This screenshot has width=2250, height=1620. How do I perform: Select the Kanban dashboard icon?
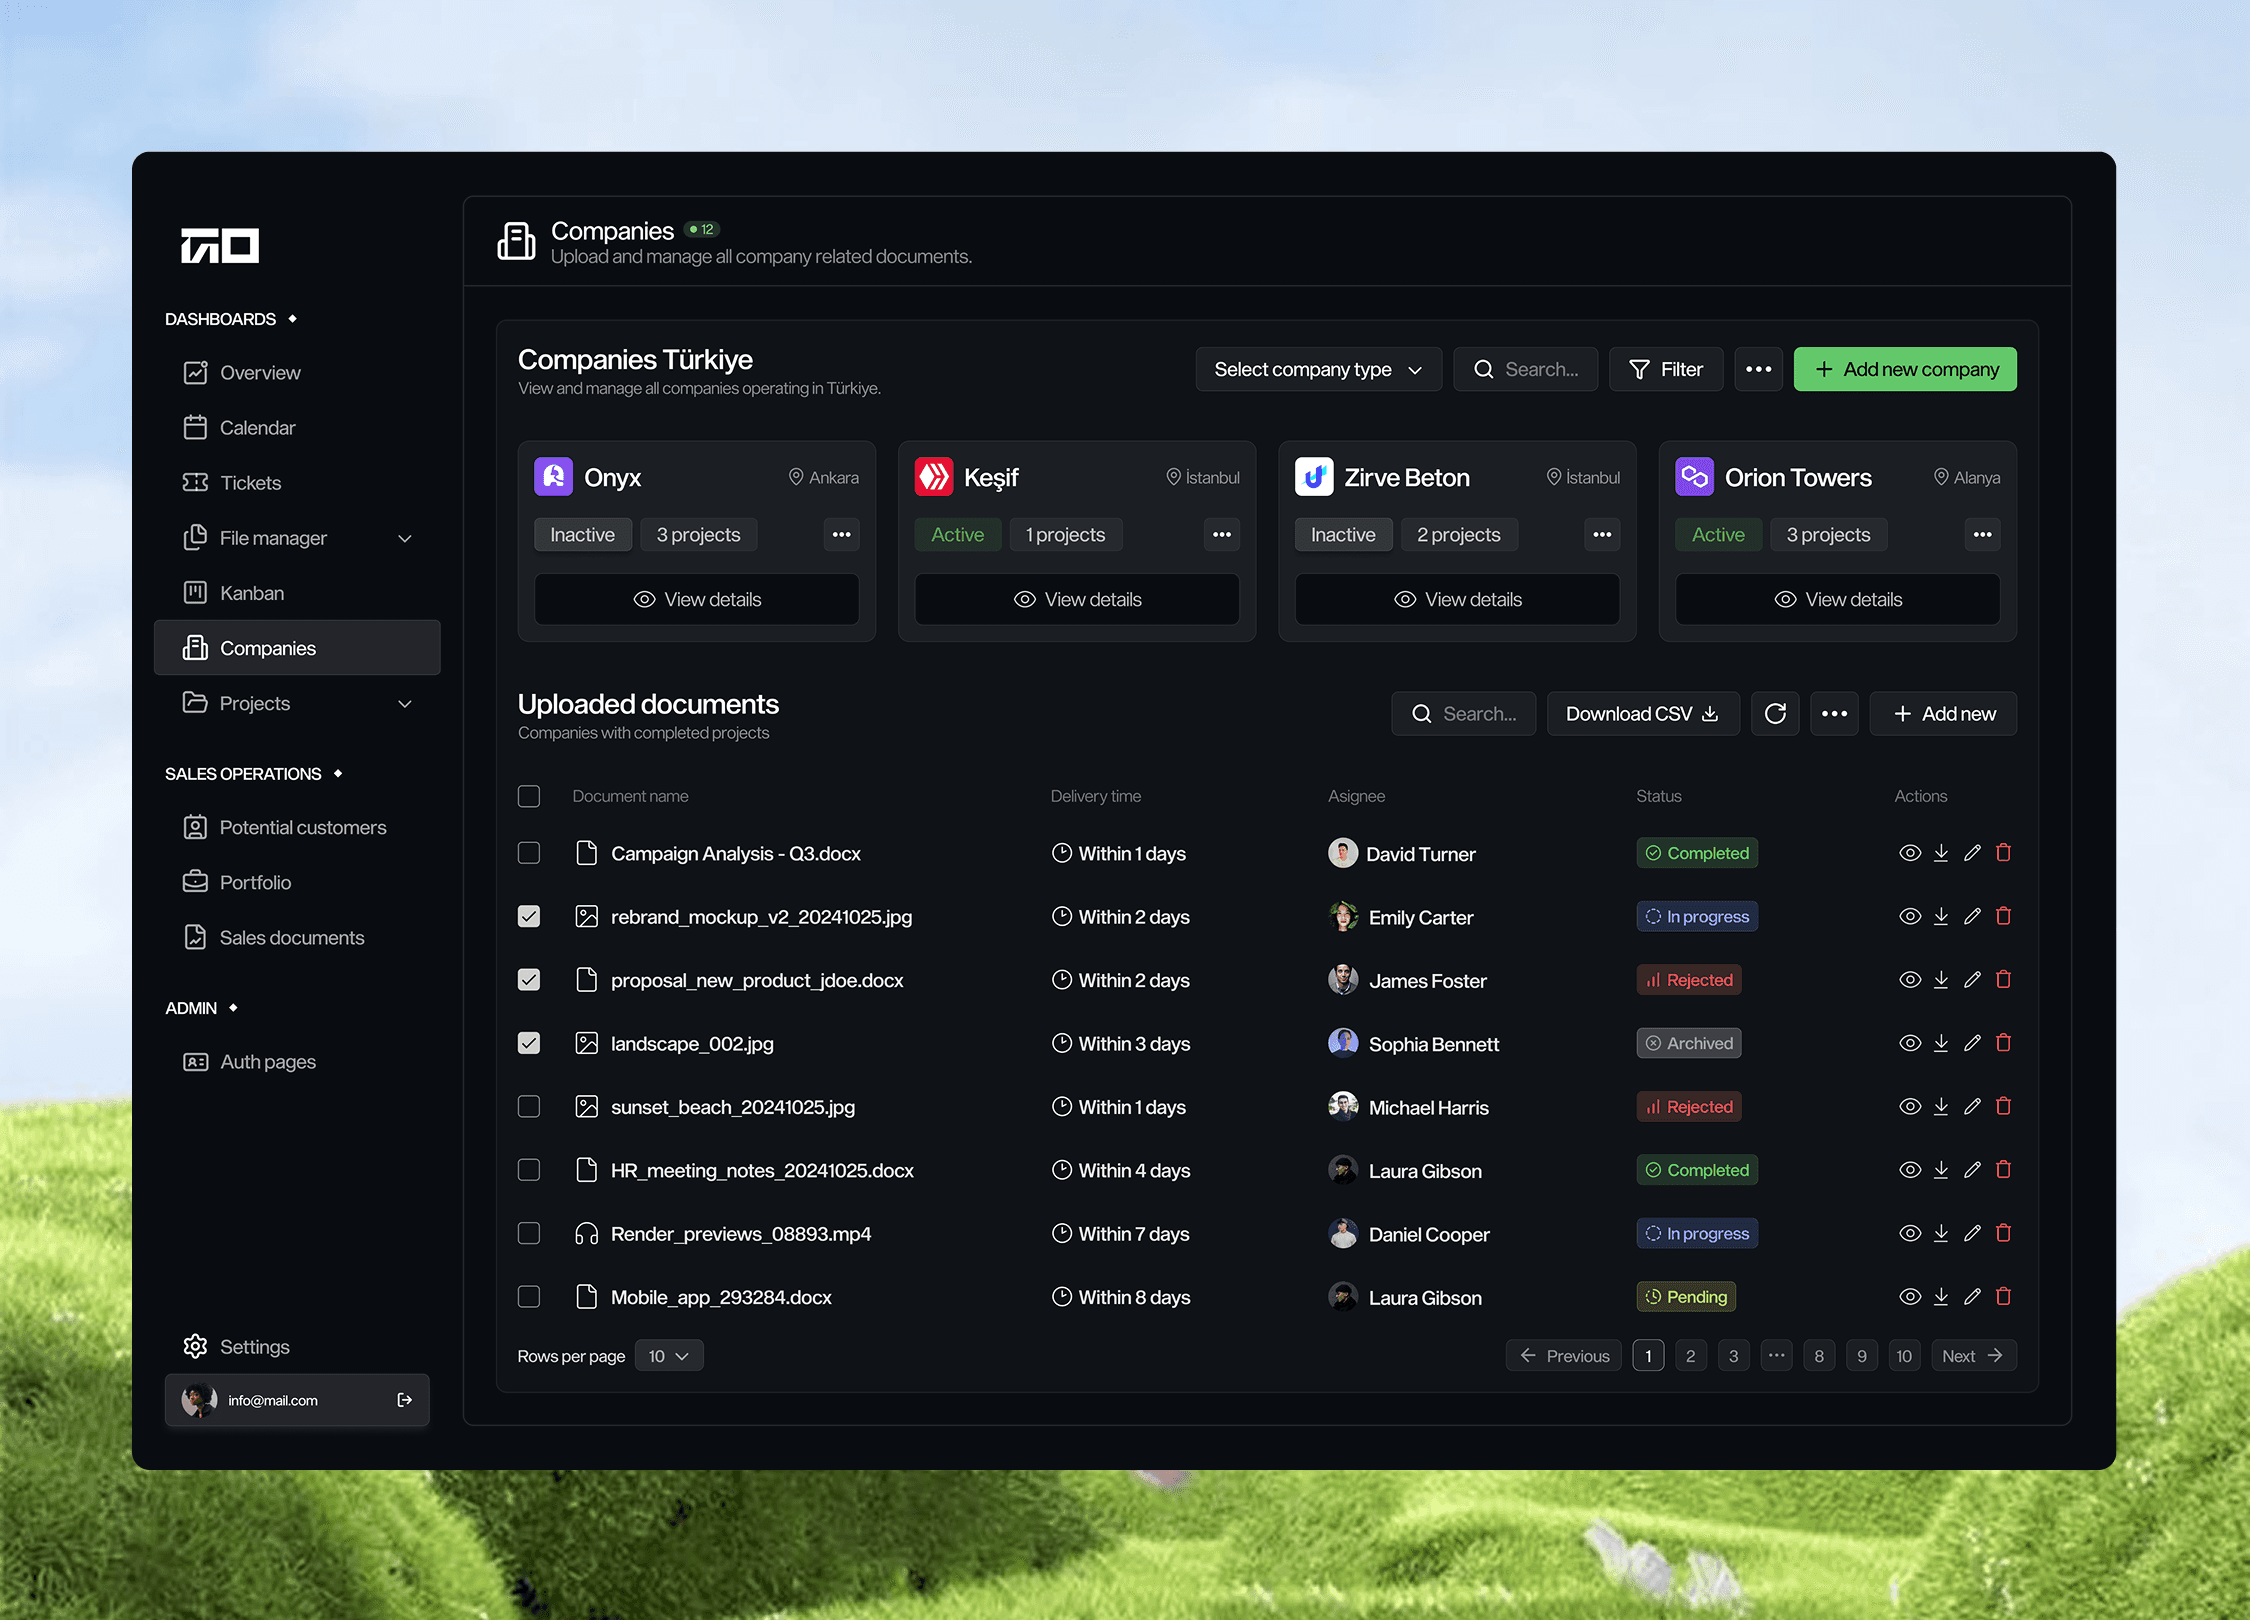(196, 592)
